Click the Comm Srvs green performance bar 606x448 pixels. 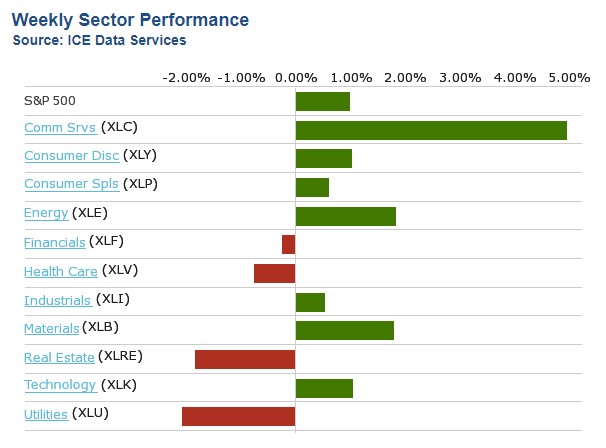click(x=431, y=130)
